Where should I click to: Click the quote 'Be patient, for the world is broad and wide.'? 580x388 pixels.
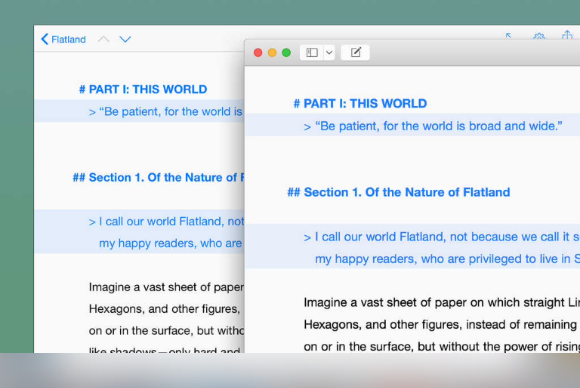pyautogui.click(x=433, y=126)
